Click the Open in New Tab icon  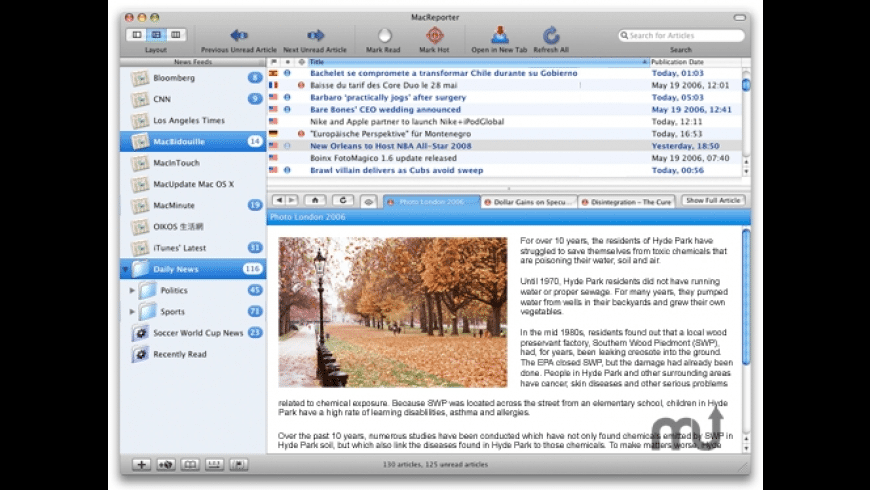point(500,35)
